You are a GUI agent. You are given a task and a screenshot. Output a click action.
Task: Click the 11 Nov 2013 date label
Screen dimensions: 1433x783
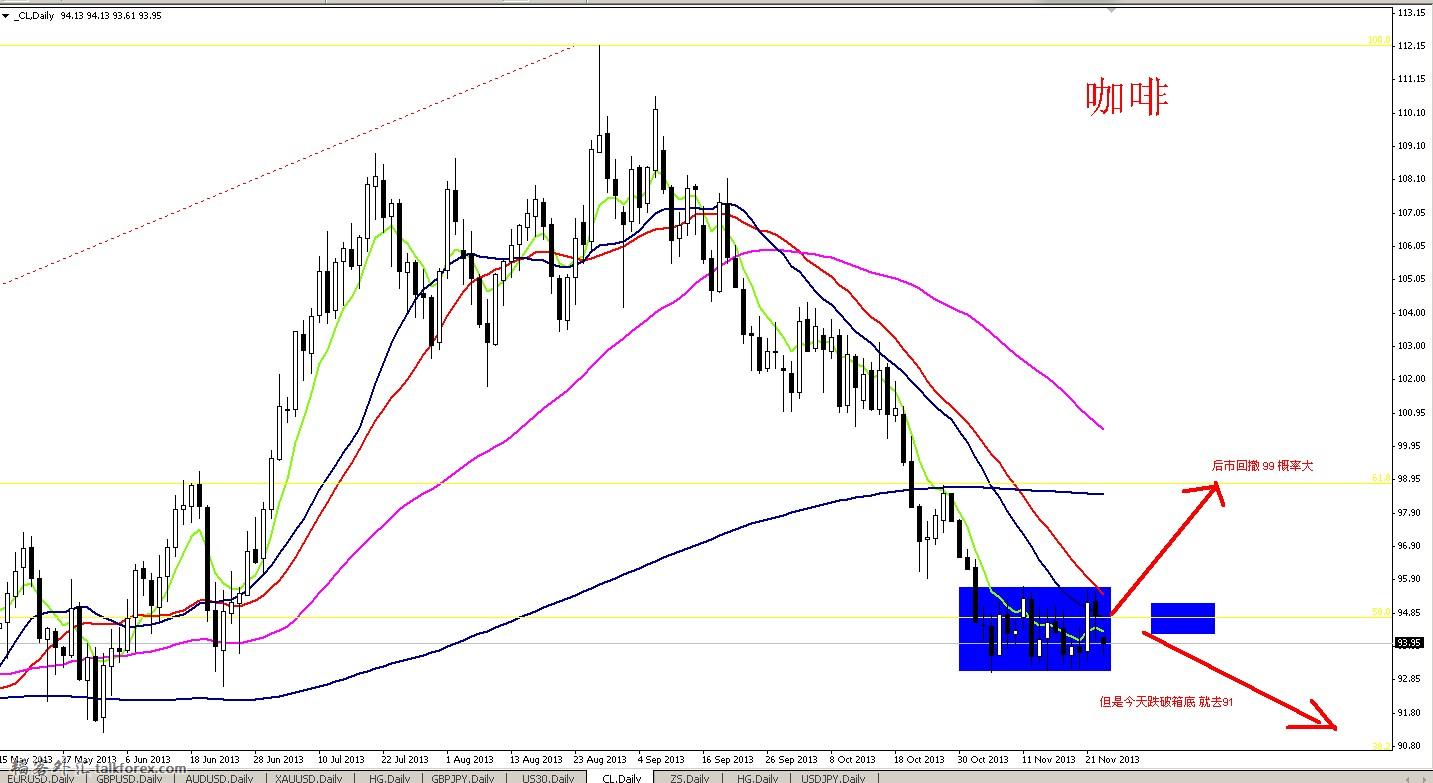1048,759
